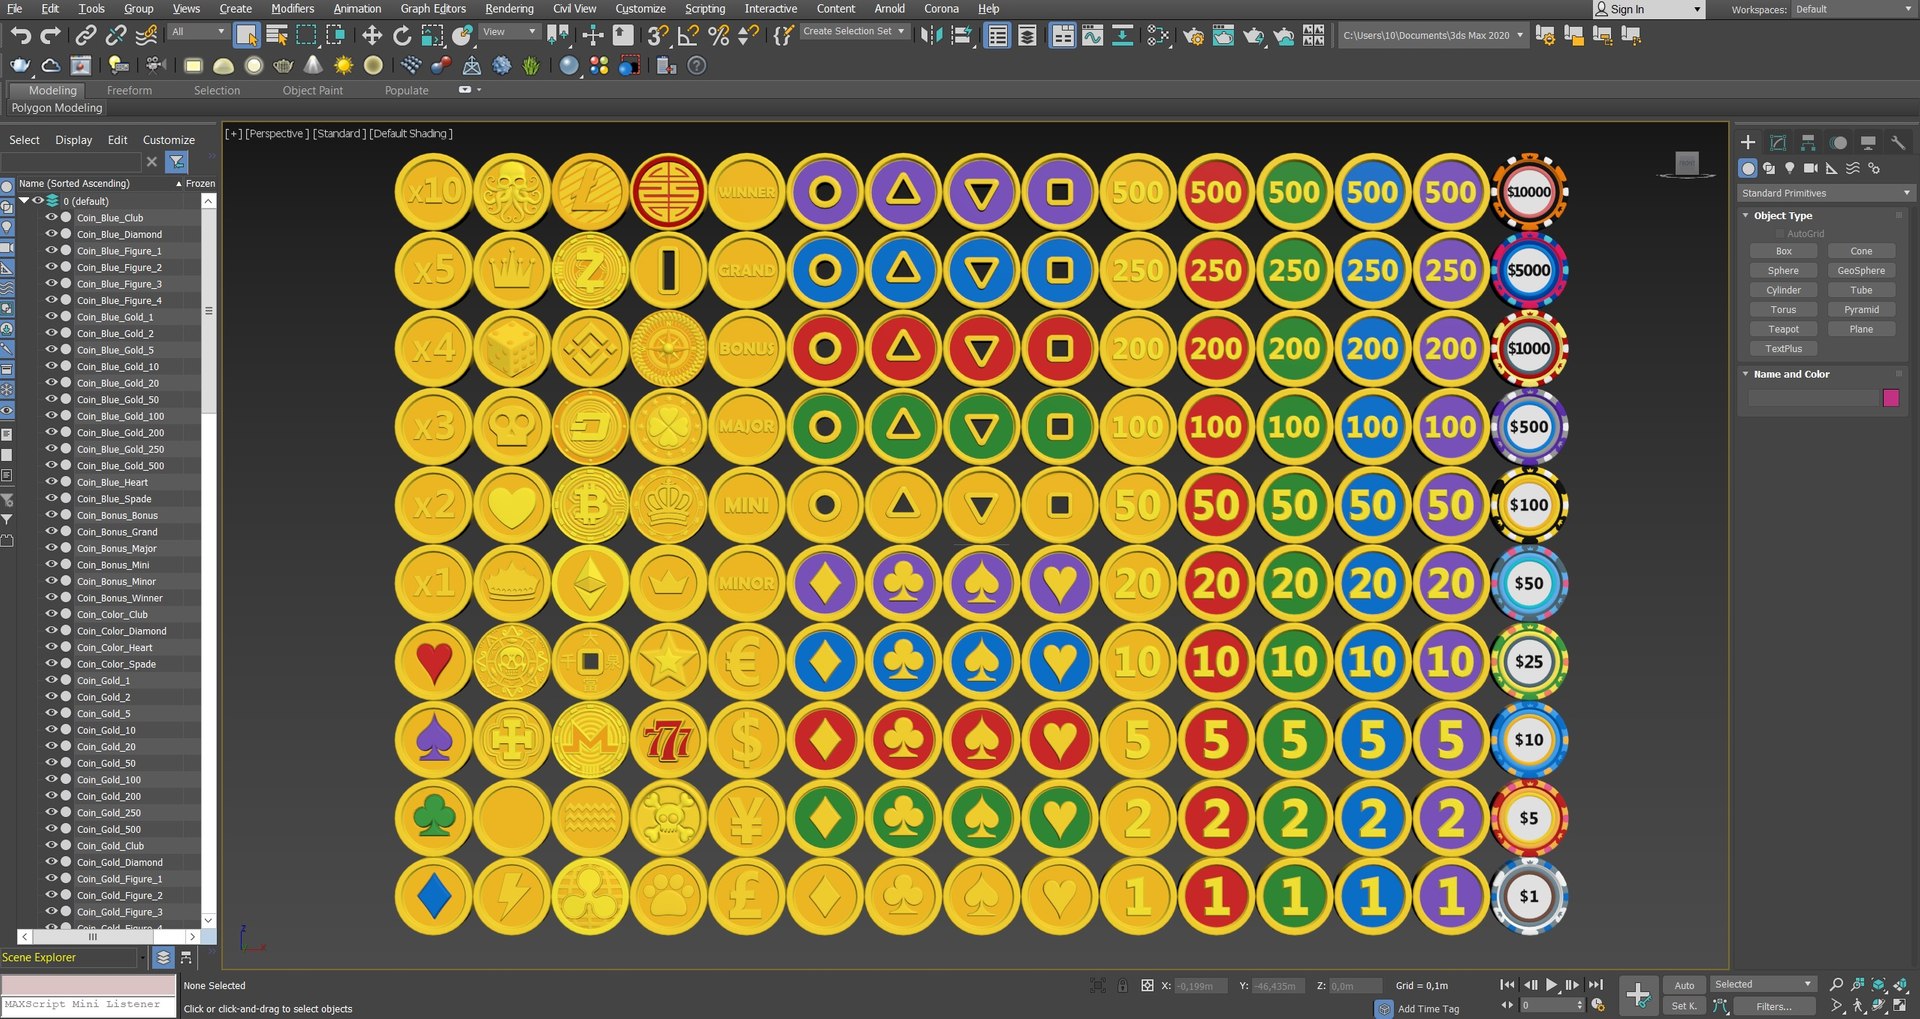1920x1019 pixels.
Task: Select the Select and Link chain tool
Action: [86, 36]
